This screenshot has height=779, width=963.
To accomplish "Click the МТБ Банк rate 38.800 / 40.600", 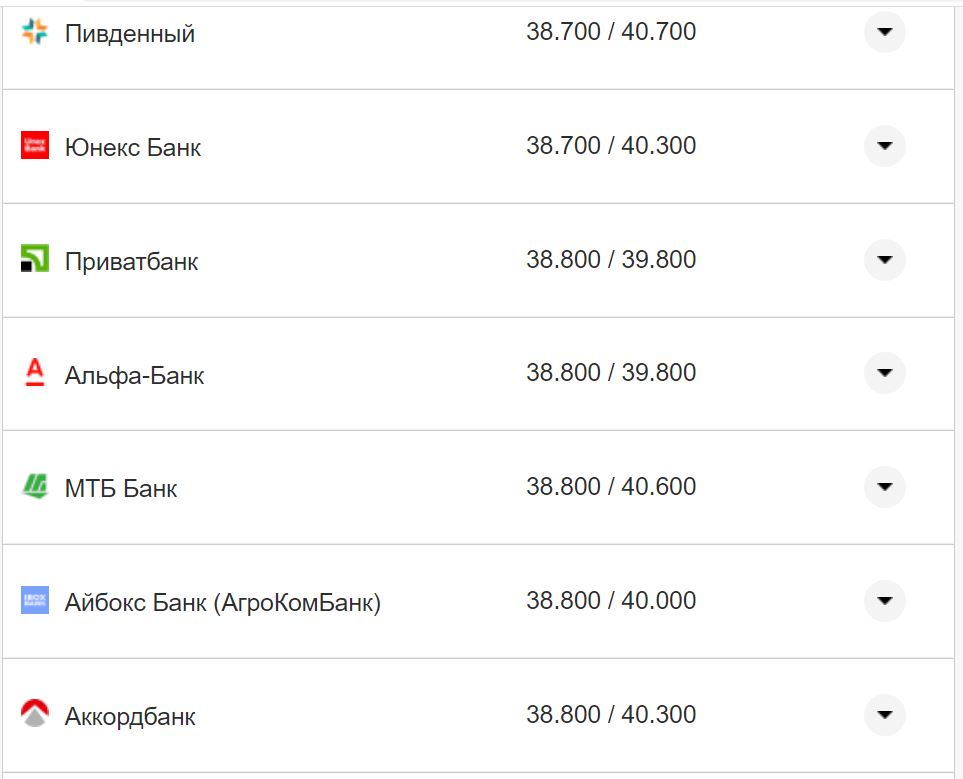I will 611,487.
